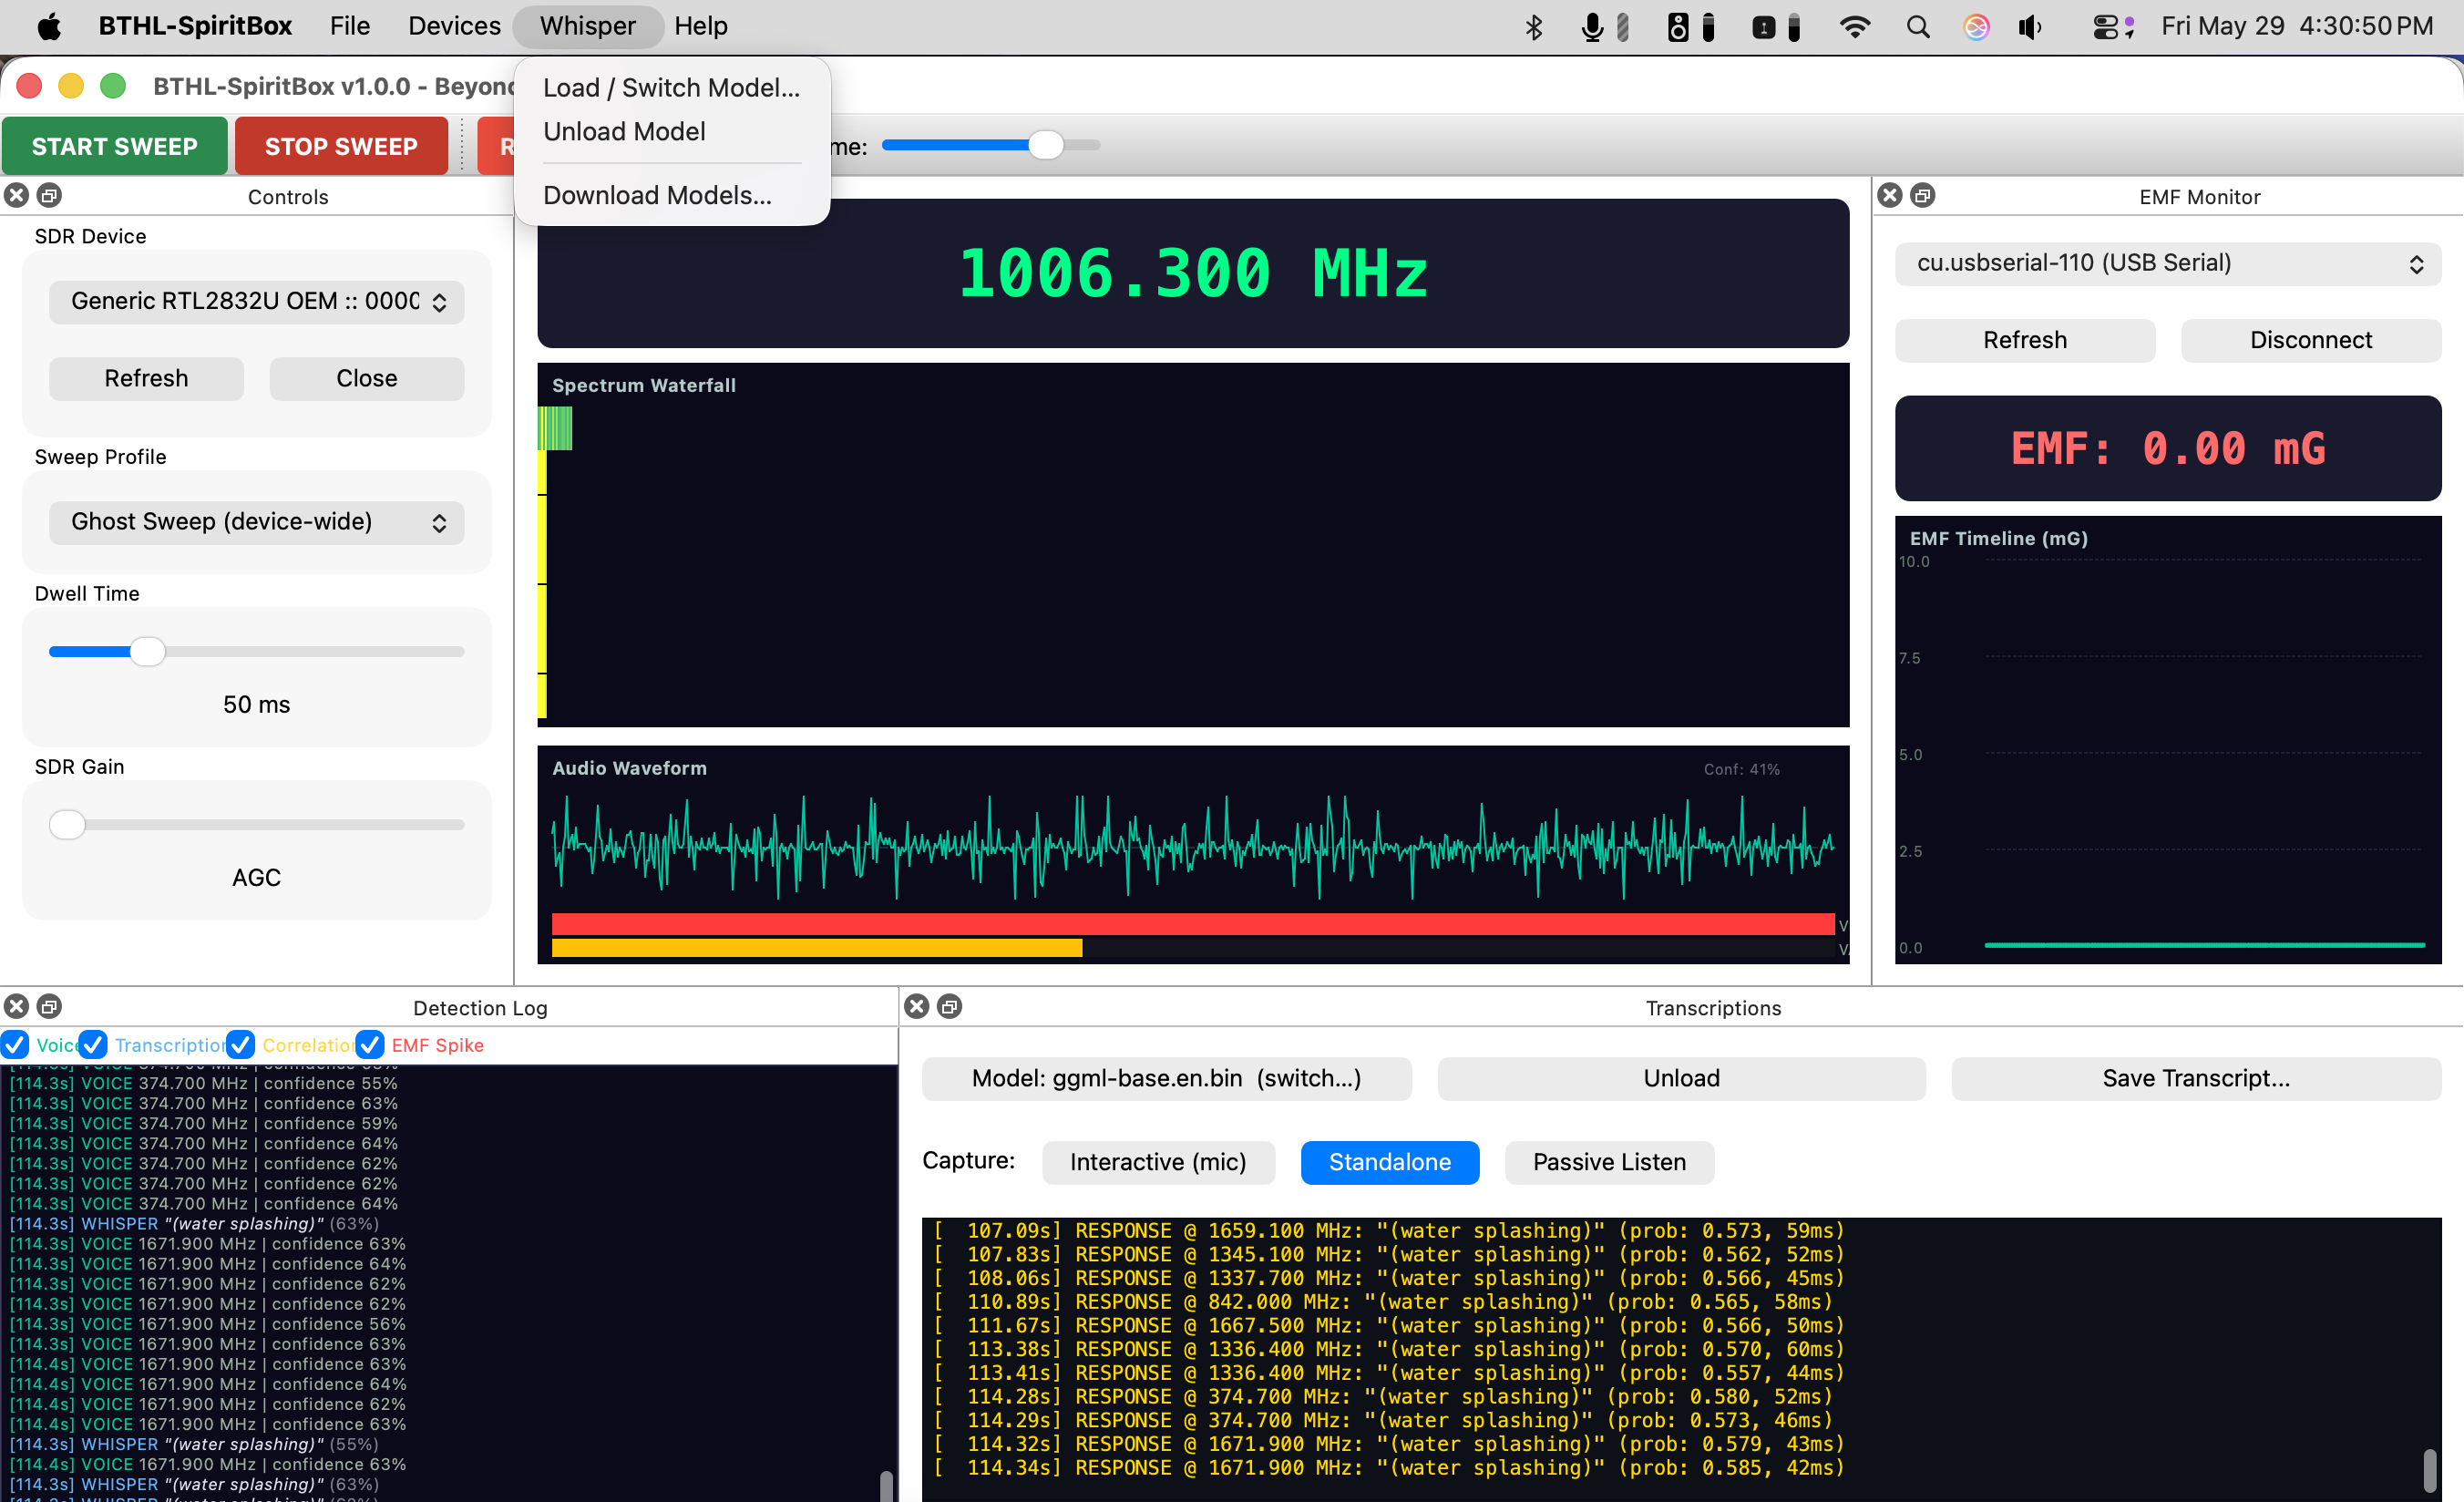Open the File menu

coord(349,26)
